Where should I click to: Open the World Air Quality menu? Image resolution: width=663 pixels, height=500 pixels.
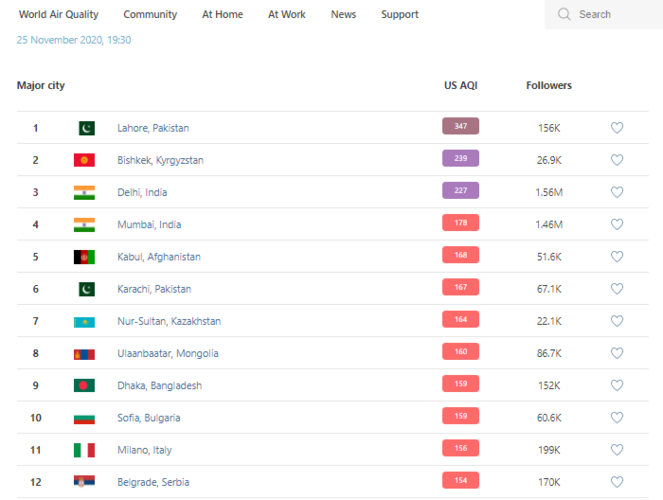coord(59,14)
